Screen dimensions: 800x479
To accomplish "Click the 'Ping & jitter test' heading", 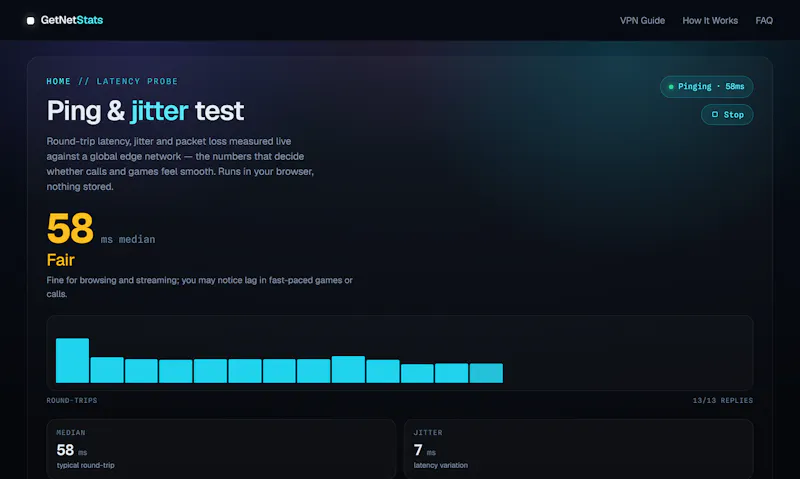I will 145,111.
